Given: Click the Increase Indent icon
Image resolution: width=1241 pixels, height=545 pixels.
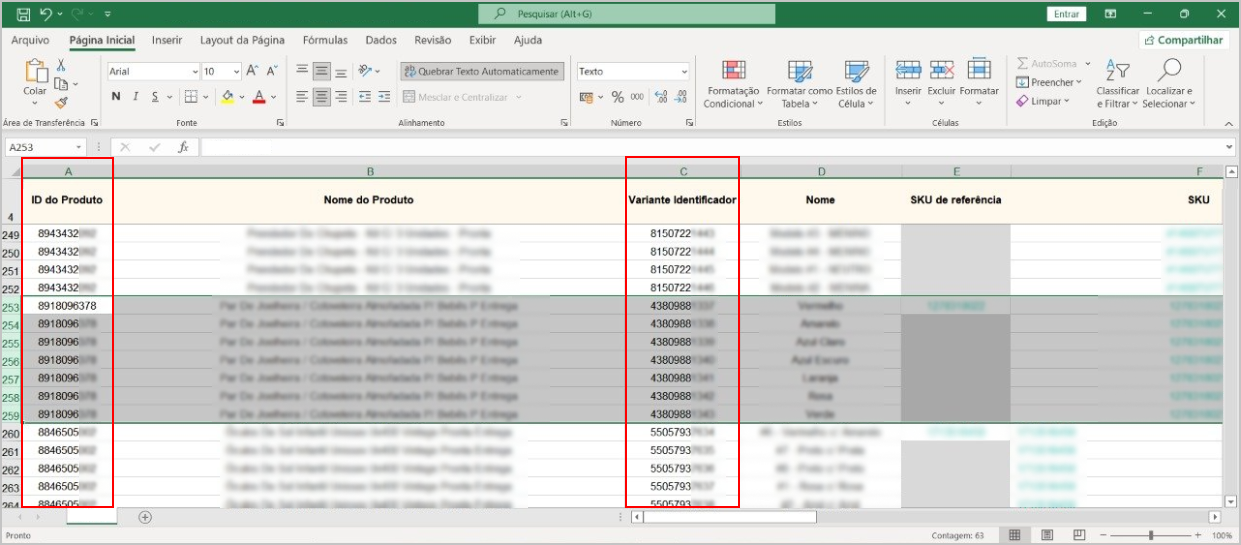Looking at the screenshot, I should (385, 97).
